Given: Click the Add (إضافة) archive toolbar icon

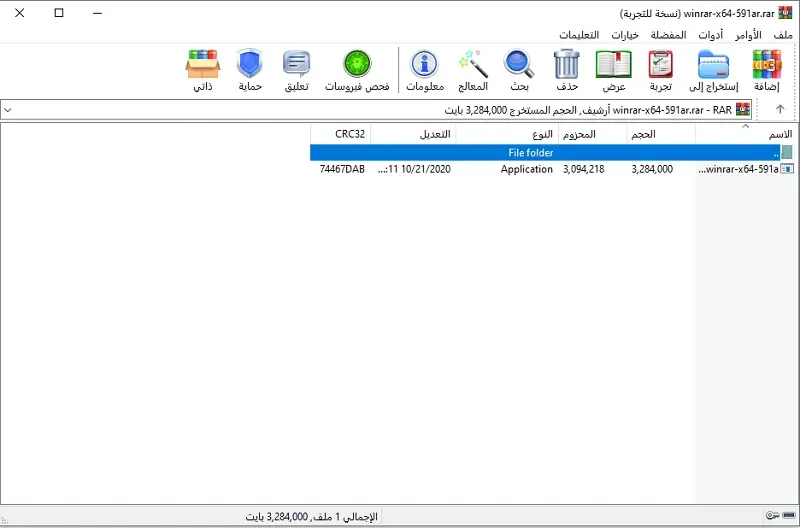Looking at the screenshot, I should pos(766,71).
